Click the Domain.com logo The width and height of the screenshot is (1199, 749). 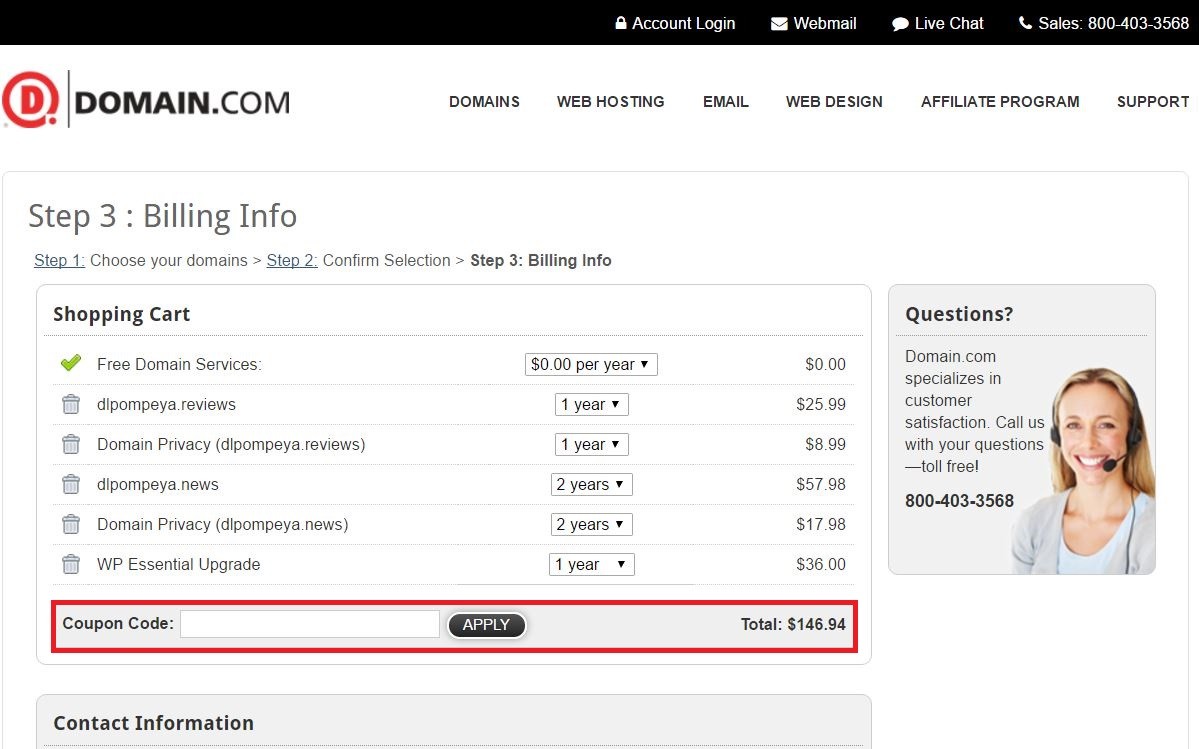[146, 100]
